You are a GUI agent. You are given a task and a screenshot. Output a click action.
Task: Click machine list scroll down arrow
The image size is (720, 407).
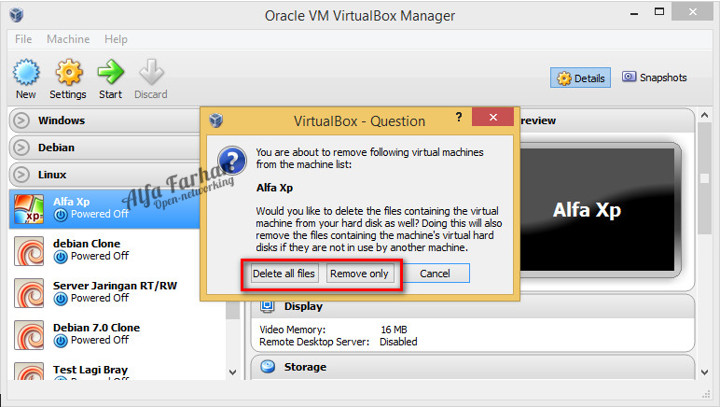[x=233, y=372]
